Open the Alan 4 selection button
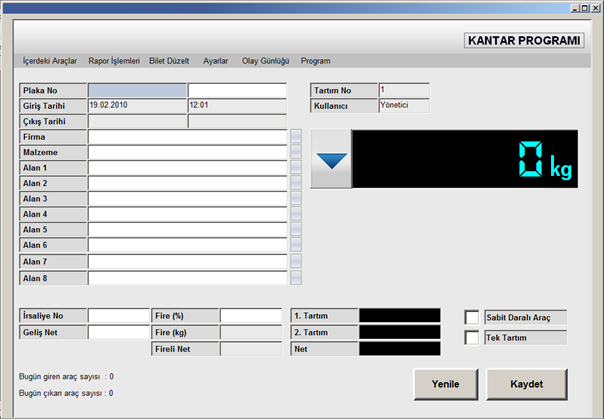Screen dimensions: 604x419 coord(296,213)
